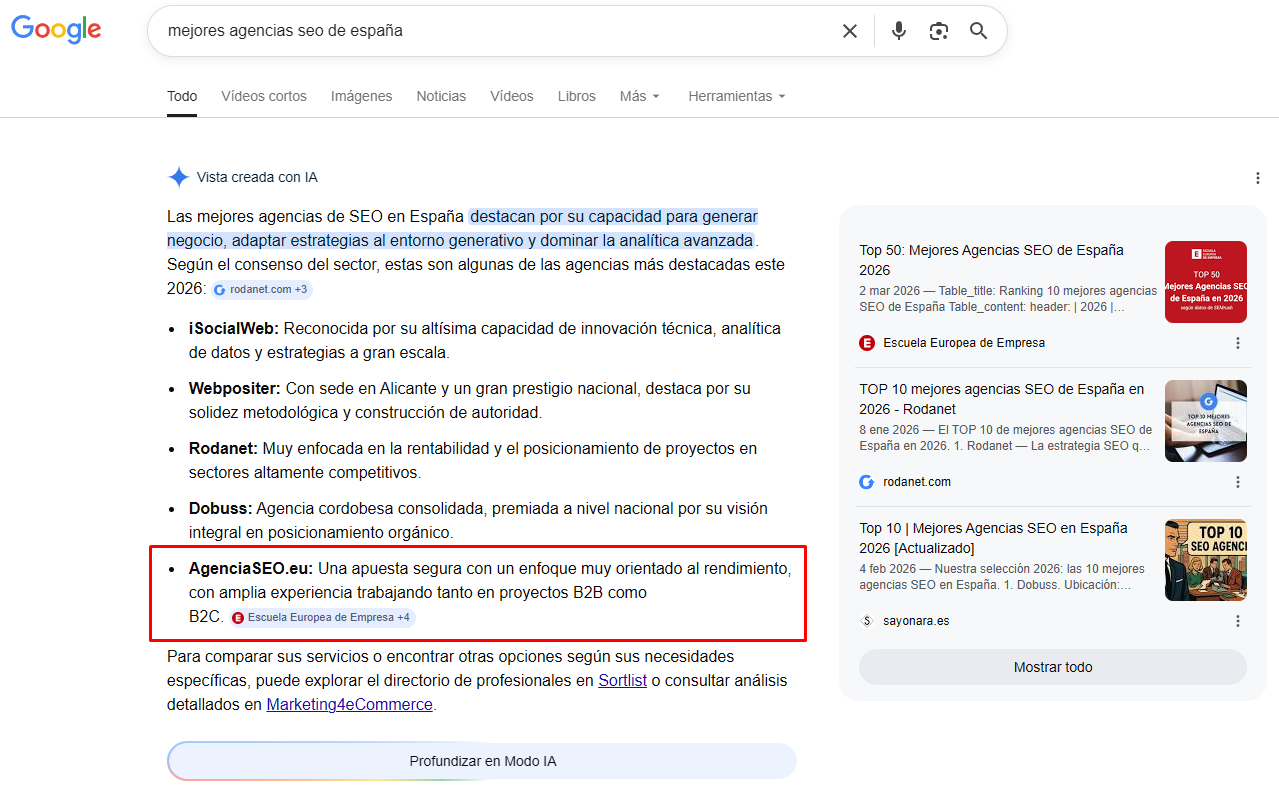Expand the Herramientas dropdown
This screenshot has height=795, width=1279.
[737, 97]
